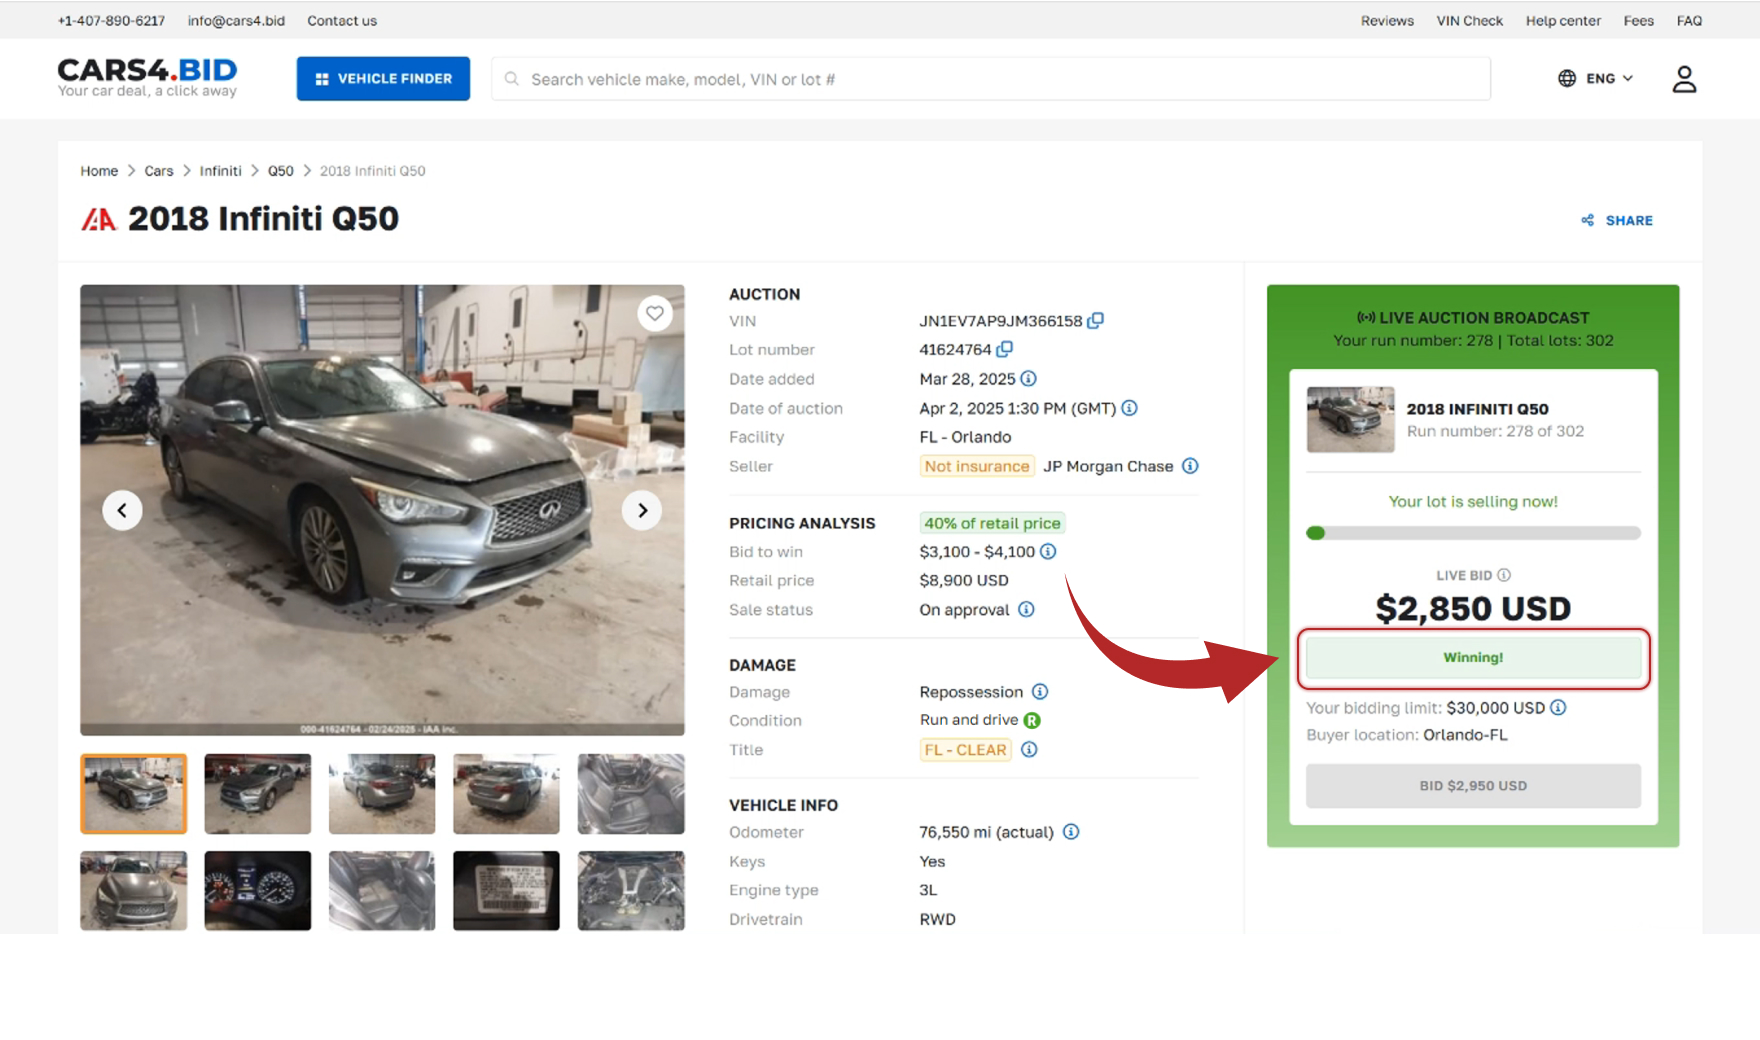This screenshot has width=1760, height=1040.
Task: Open info icon beside bidding limit
Action: 1558,708
